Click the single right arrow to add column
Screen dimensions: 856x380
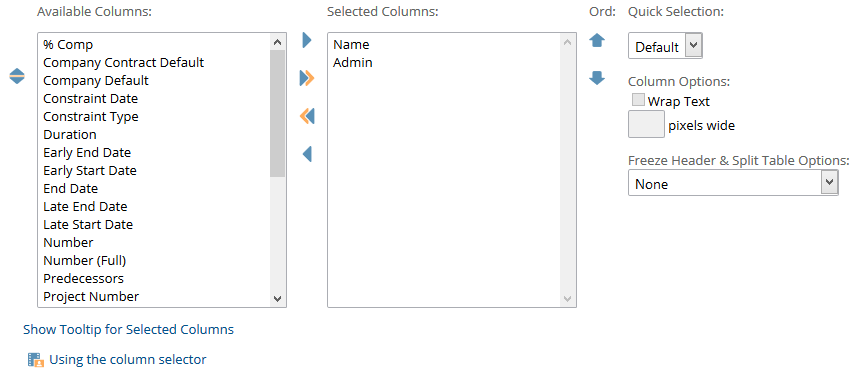307,40
